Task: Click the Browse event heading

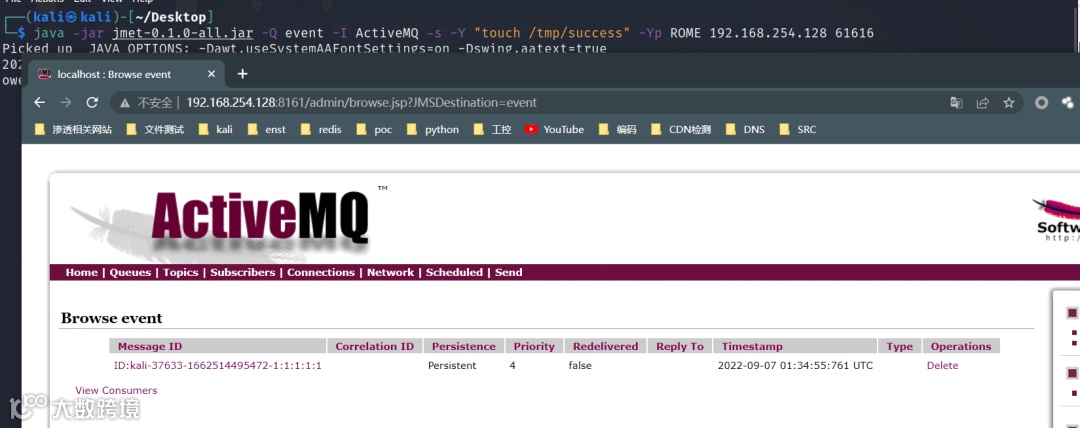Action: coord(112,318)
